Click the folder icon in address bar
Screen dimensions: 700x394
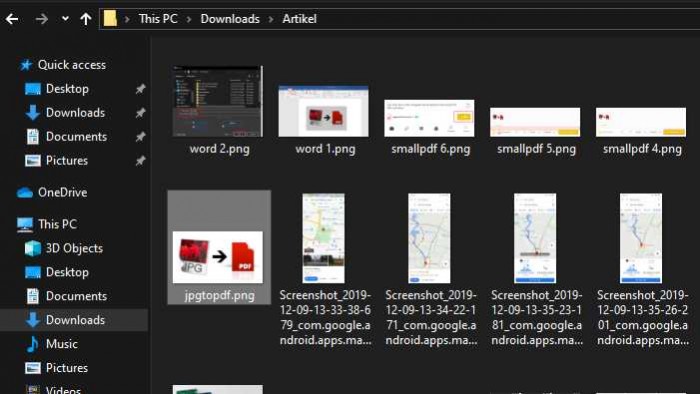(110, 19)
